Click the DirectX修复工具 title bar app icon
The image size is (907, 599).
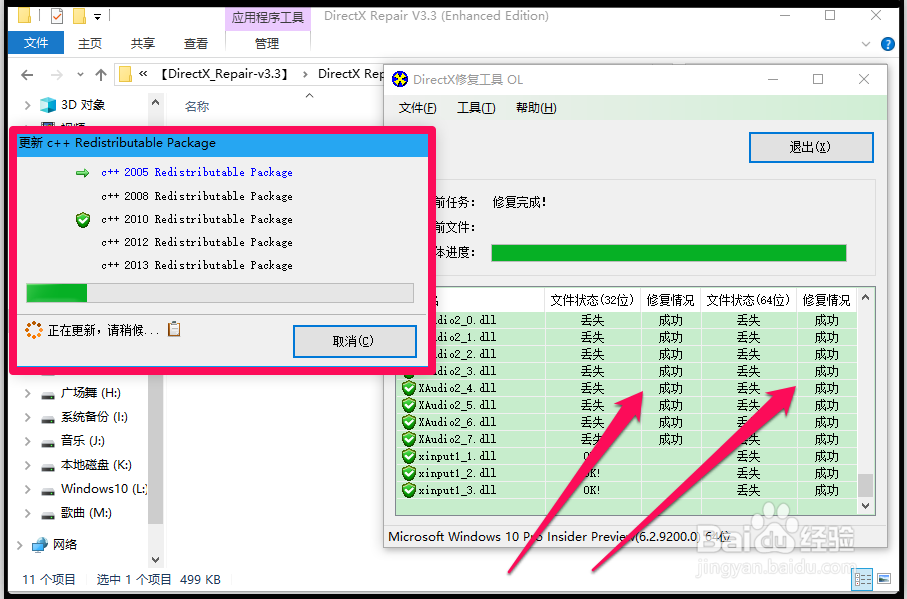[400, 79]
